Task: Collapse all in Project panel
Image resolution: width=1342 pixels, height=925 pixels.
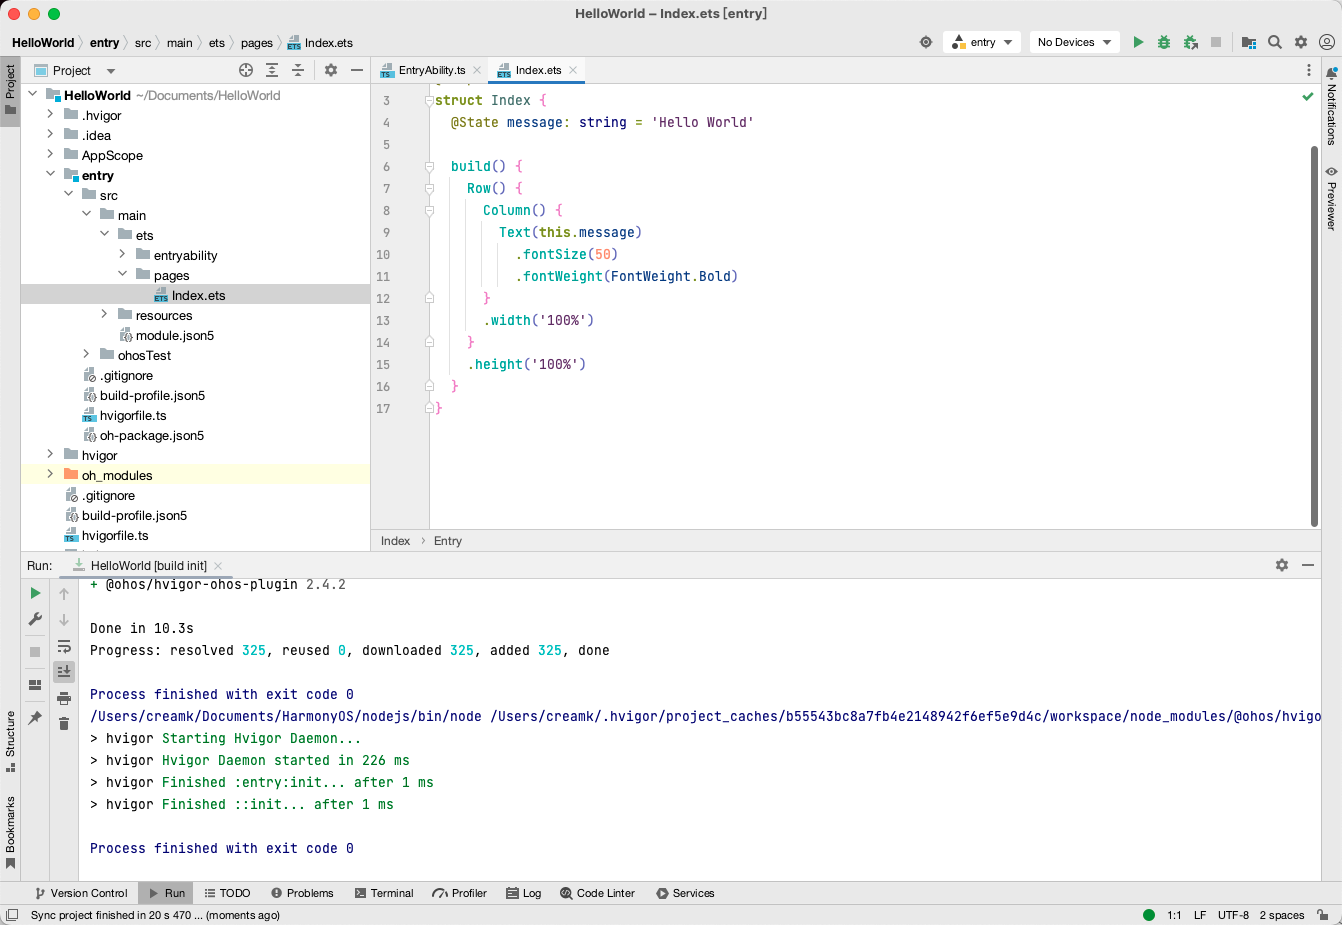Action: pyautogui.click(x=298, y=70)
